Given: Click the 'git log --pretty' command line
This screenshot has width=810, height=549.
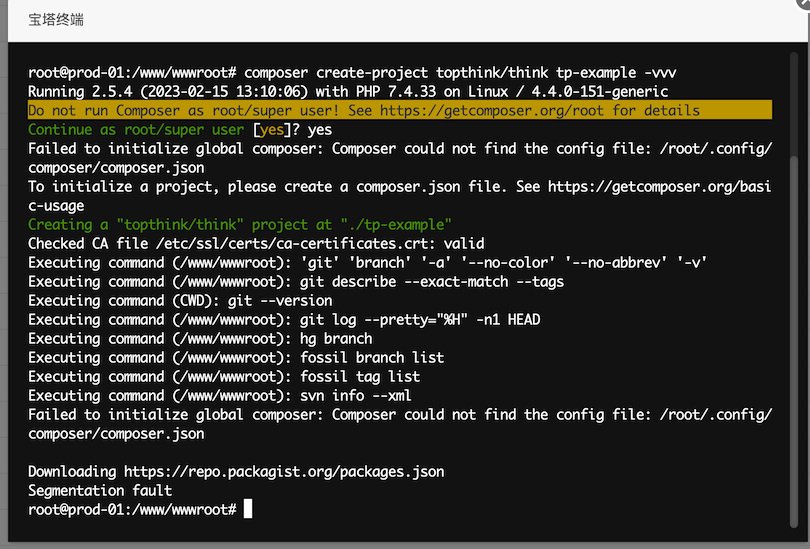Looking at the screenshot, I should (284, 320).
